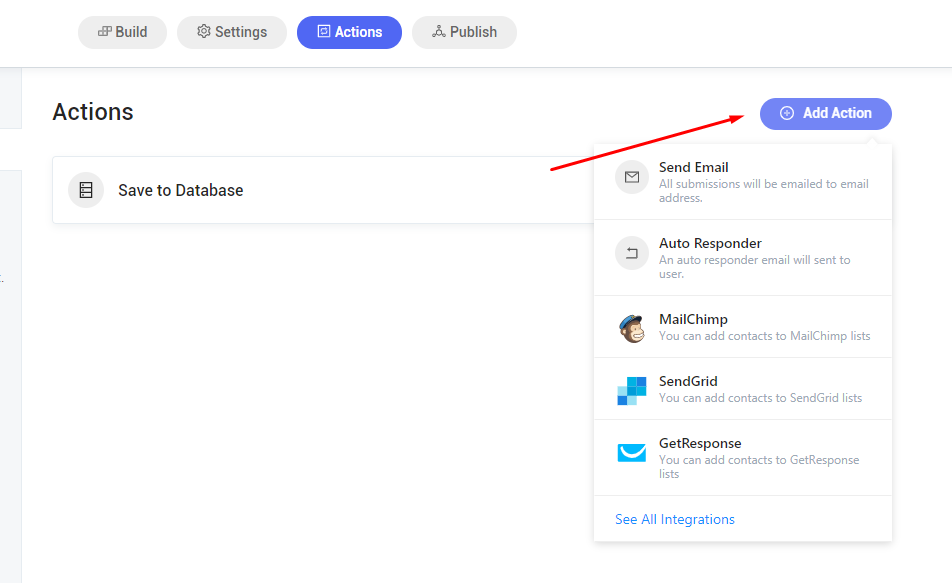952x583 pixels.
Task: Click 'You can add contacts to GetResponse lists'
Action: click(x=759, y=466)
